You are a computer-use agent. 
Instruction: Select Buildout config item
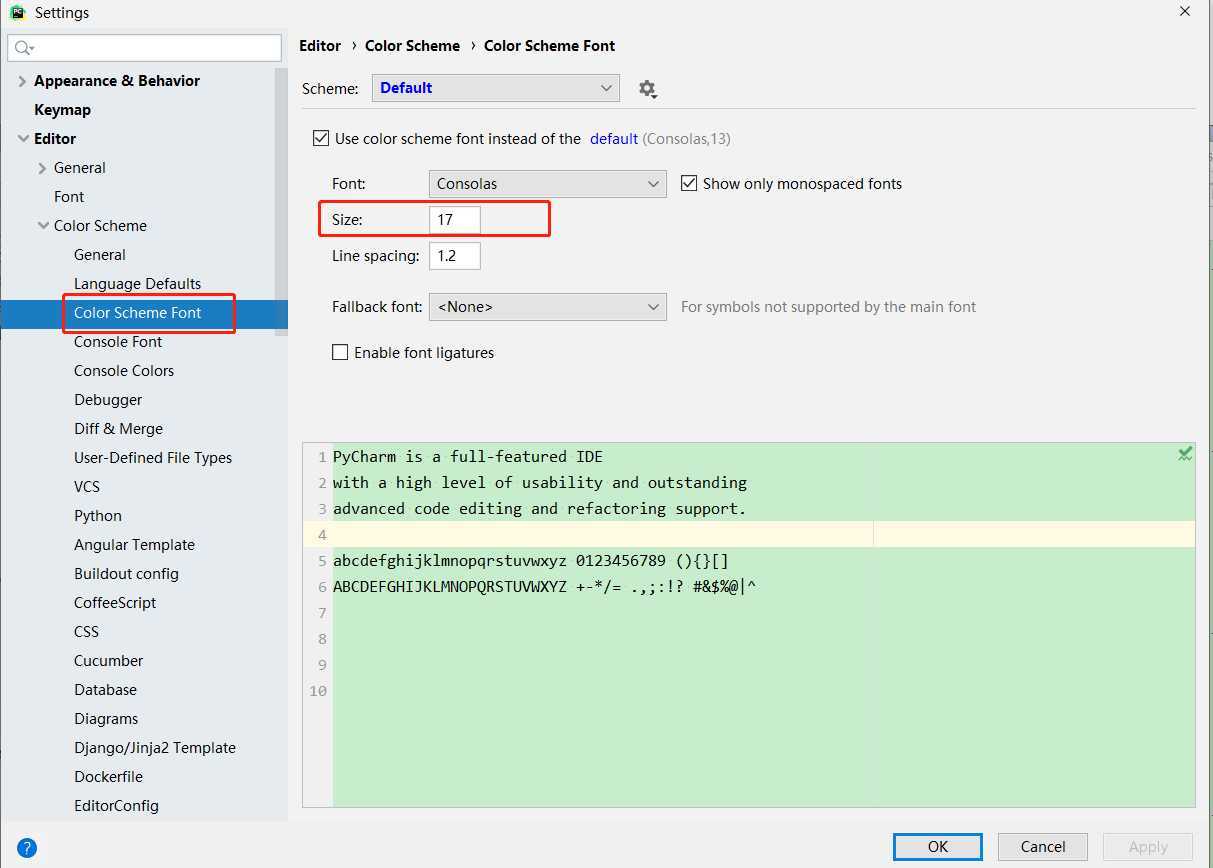tap(126, 574)
